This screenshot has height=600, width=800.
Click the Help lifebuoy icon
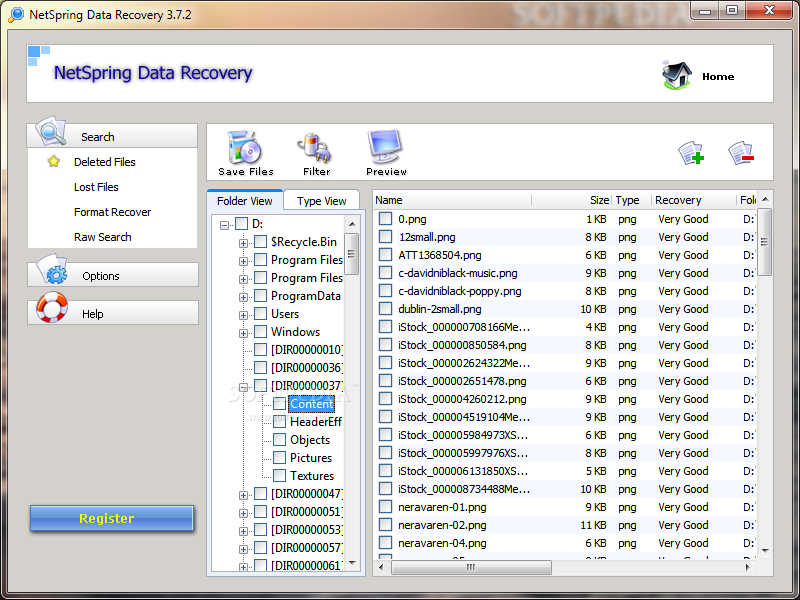click(x=52, y=307)
